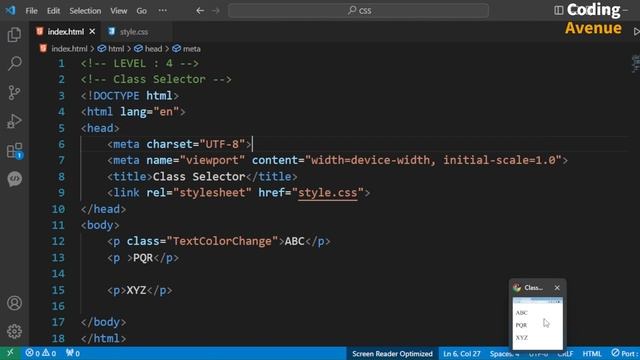The image size is (640, 360).
Task: Switch to the style.css tab
Action: point(134,31)
